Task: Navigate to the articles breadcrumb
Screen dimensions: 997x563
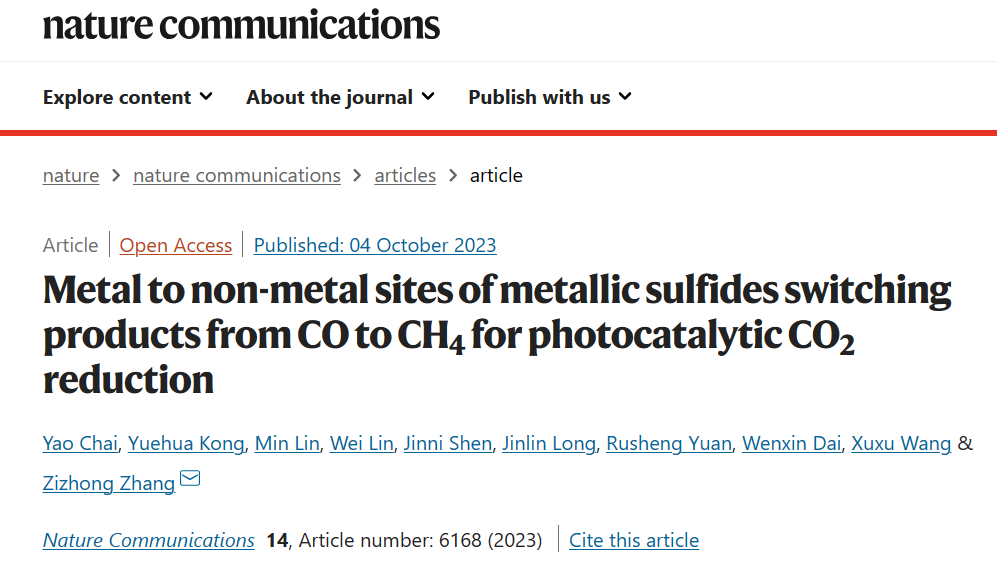Action: (405, 176)
